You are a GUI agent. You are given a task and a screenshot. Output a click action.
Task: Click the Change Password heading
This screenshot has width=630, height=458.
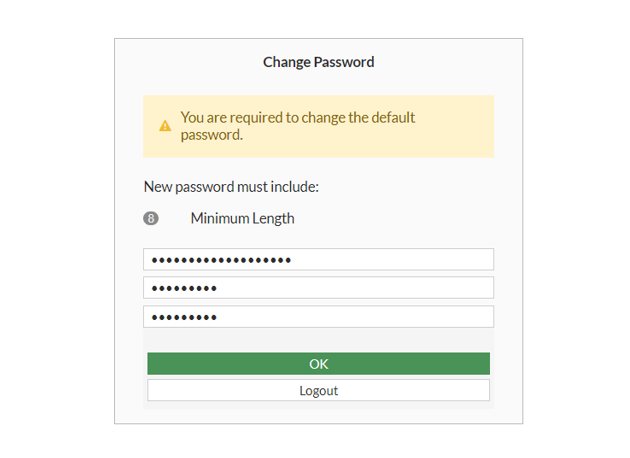318,62
